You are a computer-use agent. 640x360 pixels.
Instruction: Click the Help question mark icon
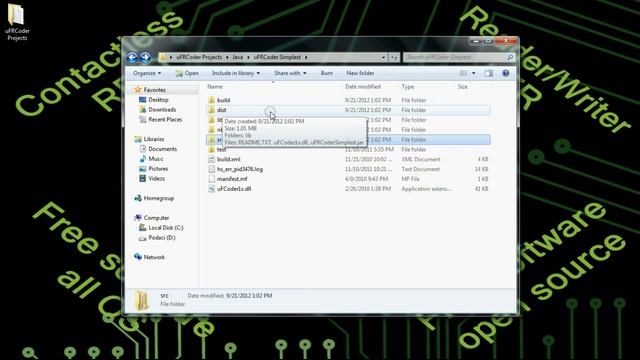click(x=506, y=73)
